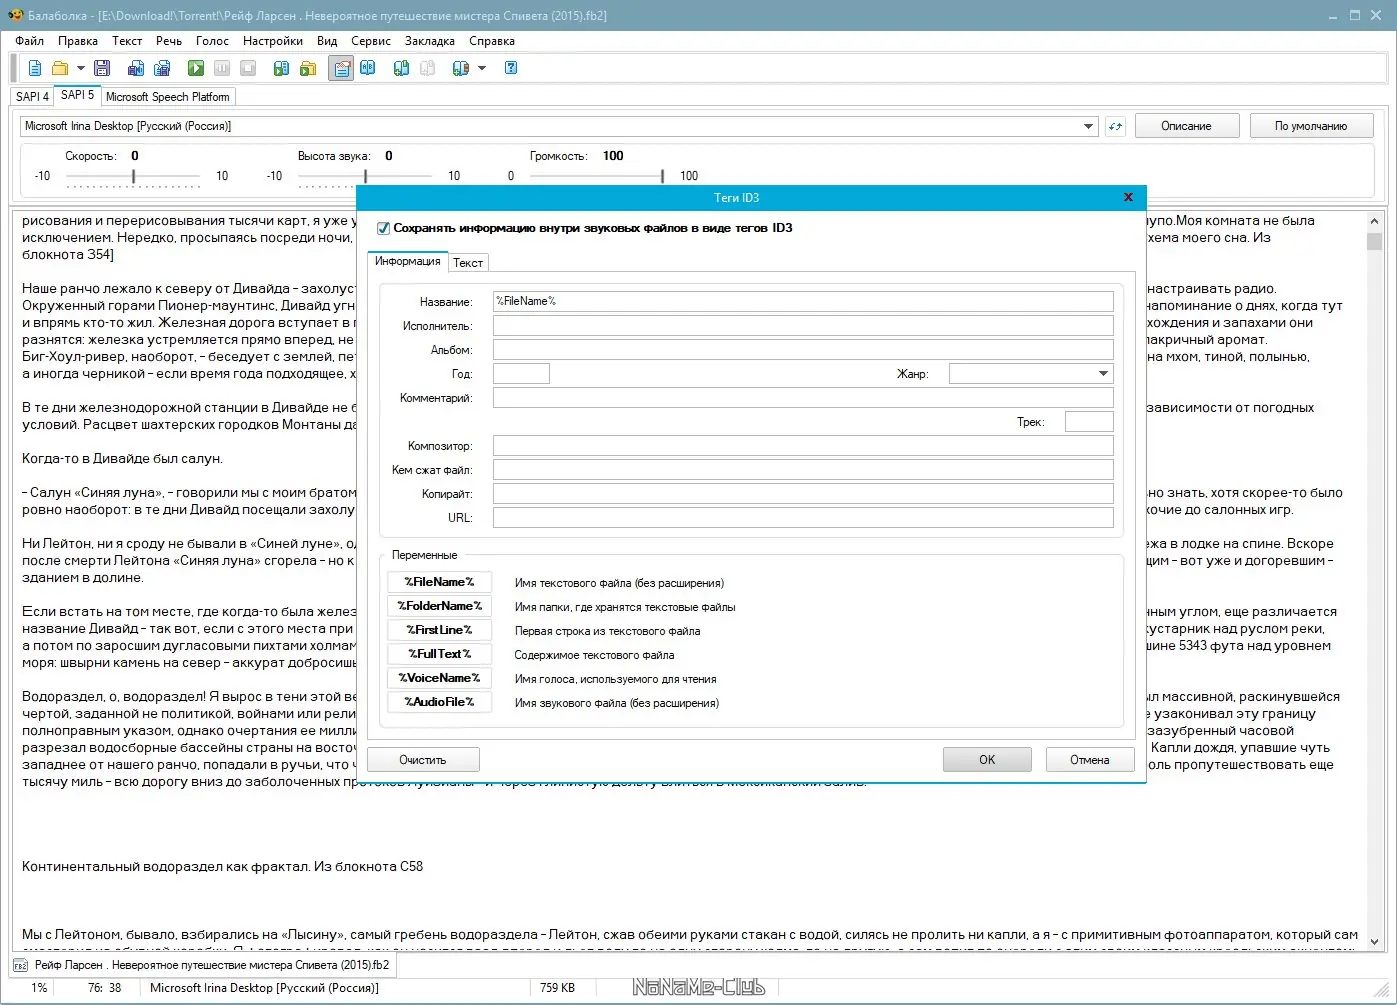Viewport: 1397px width, 1005px height.
Task: Open the Справка menu
Action: (492, 41)
